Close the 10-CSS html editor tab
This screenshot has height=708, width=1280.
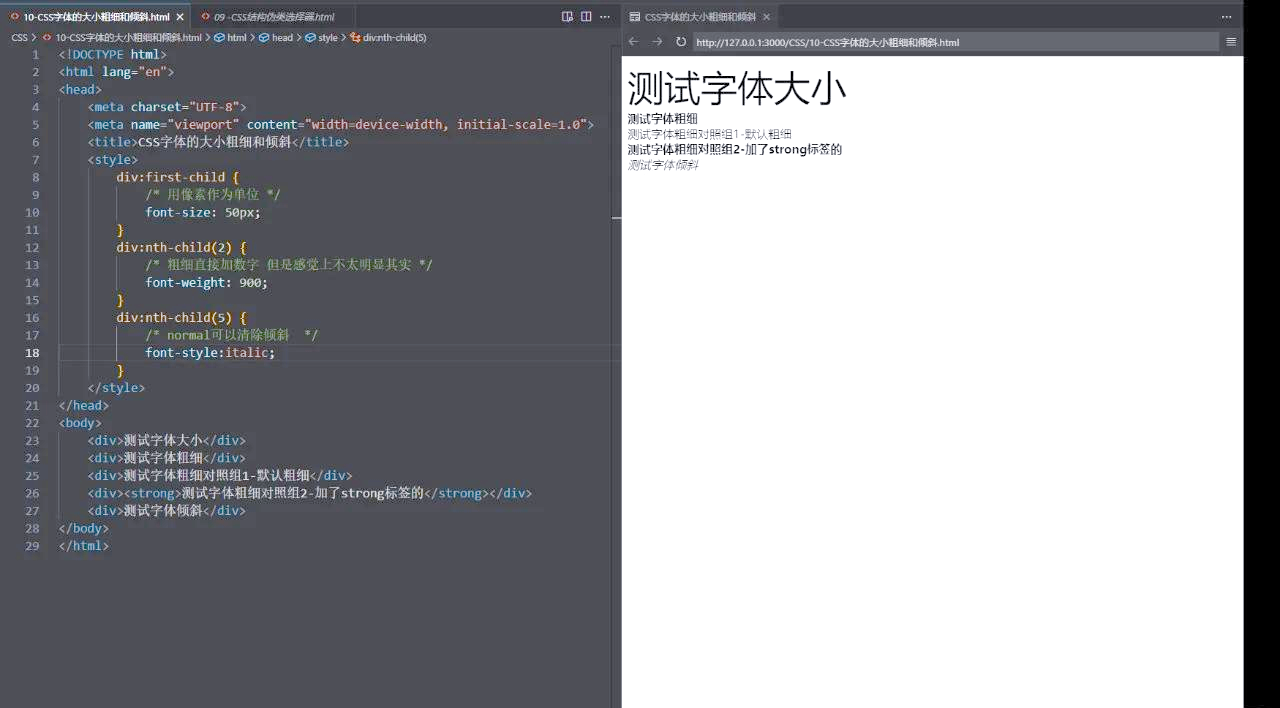point(180,17)
